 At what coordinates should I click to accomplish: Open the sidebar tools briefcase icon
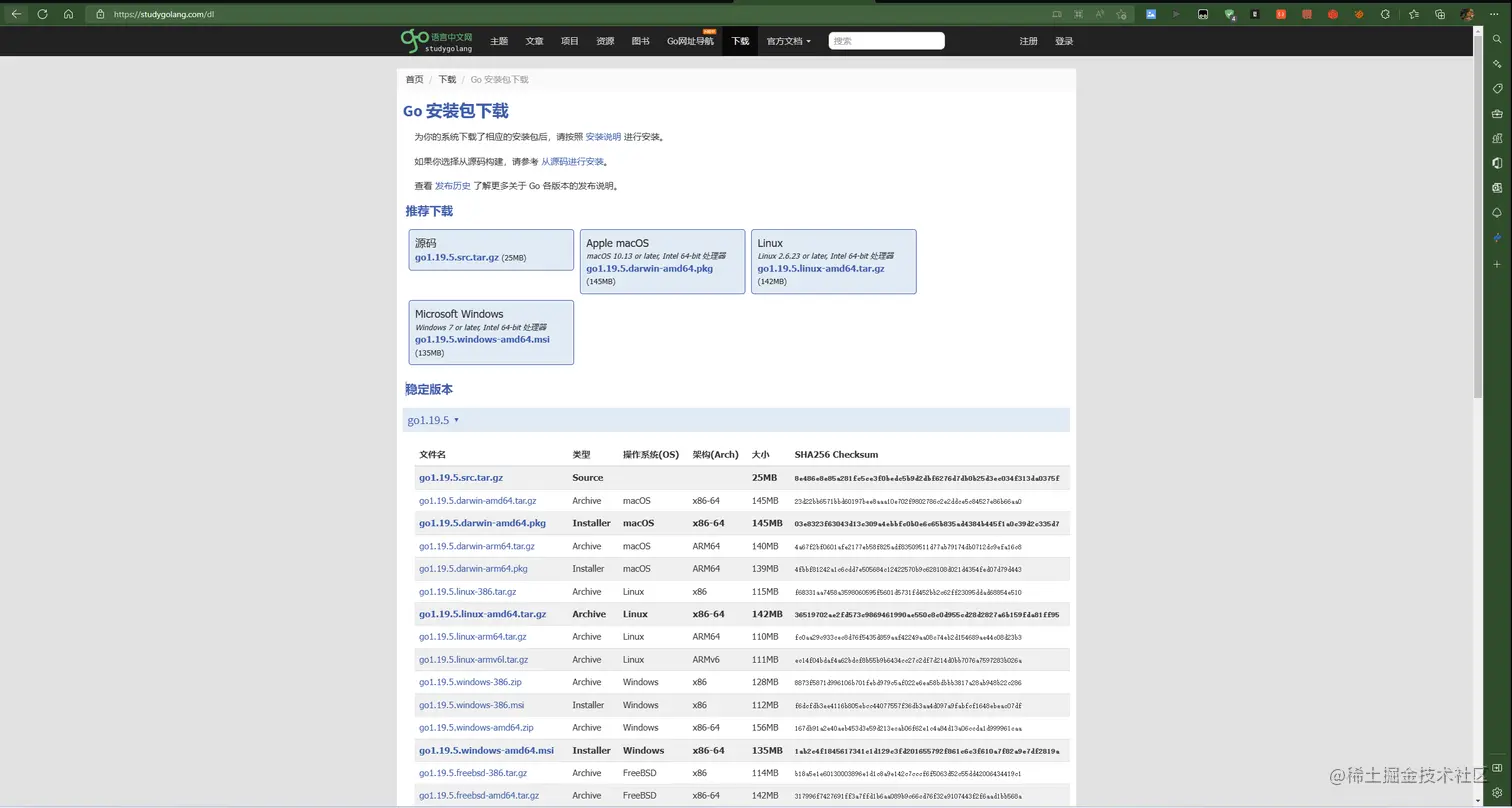point(1497,113)
